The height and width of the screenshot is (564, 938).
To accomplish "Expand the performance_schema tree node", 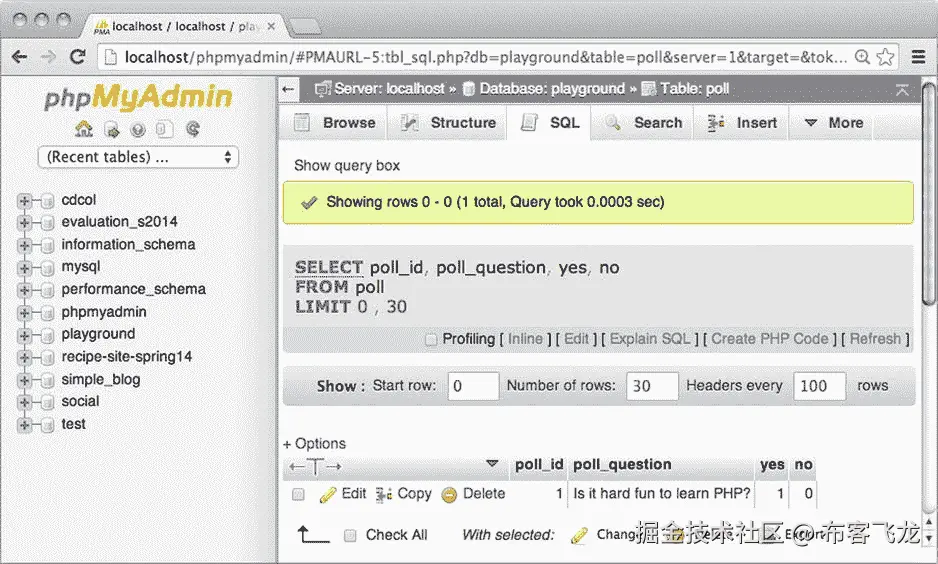I will click(24, 291).
